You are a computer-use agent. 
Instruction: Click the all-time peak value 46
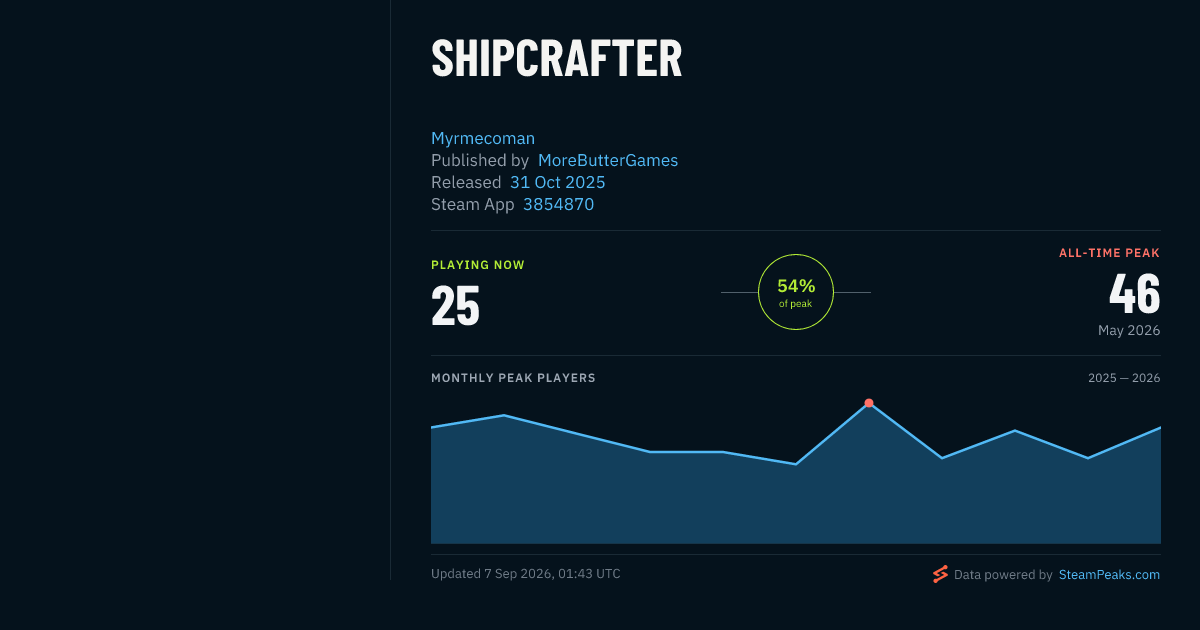pos(1135,294)
